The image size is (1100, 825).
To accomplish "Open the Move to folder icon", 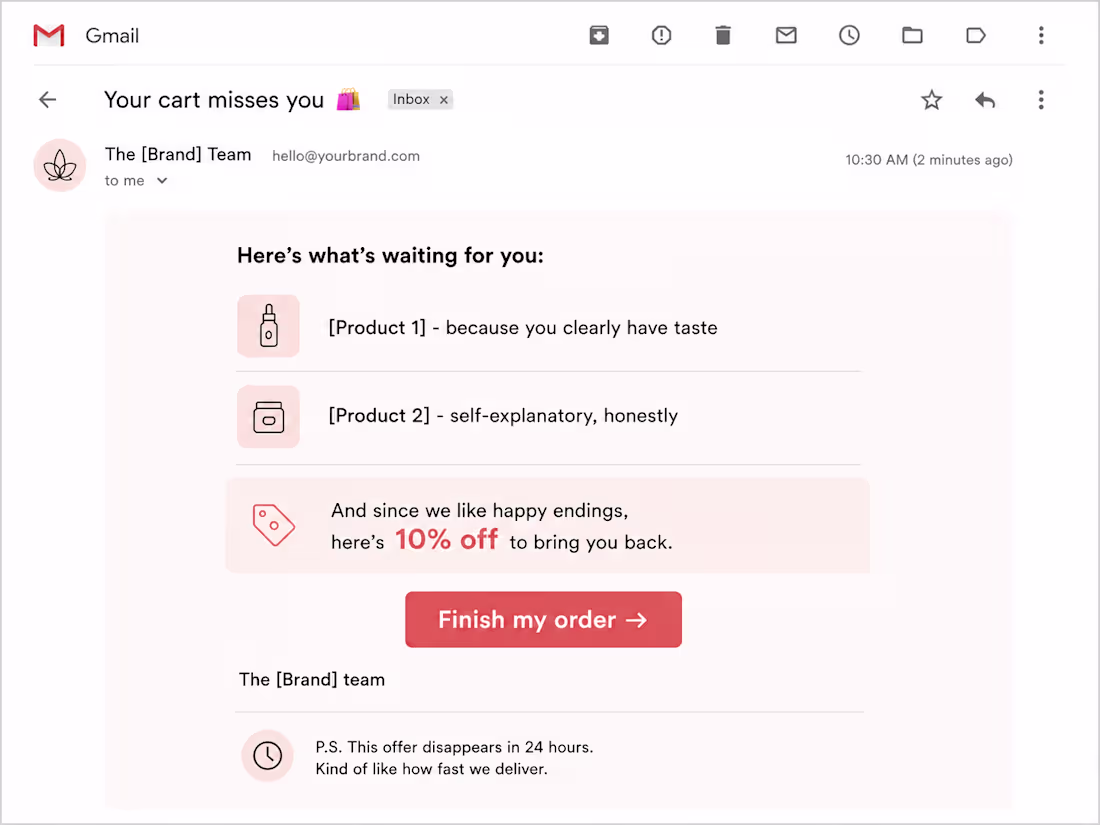I will click(x=912, y=35).
